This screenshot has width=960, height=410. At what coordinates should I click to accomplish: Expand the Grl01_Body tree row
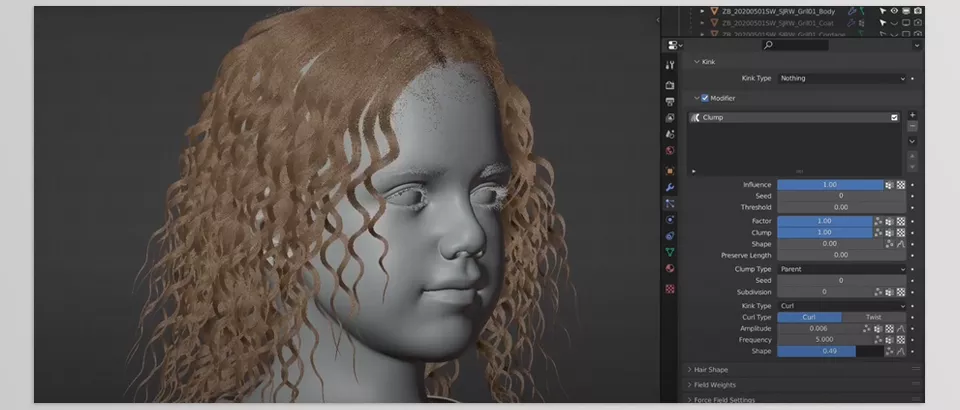click(x=702, y=11)
